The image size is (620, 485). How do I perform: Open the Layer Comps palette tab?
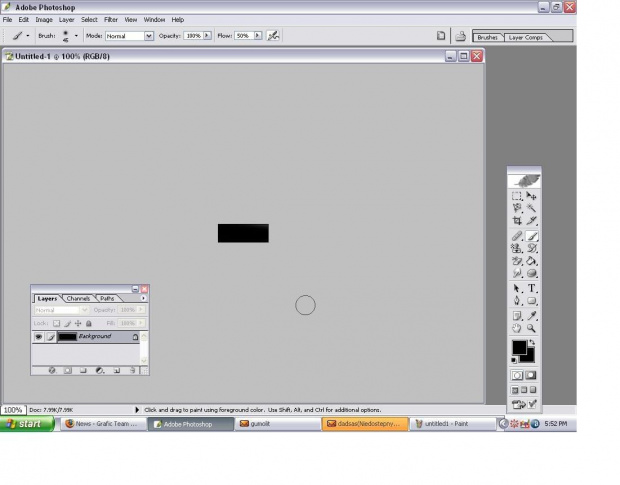(x=526, y=38)
